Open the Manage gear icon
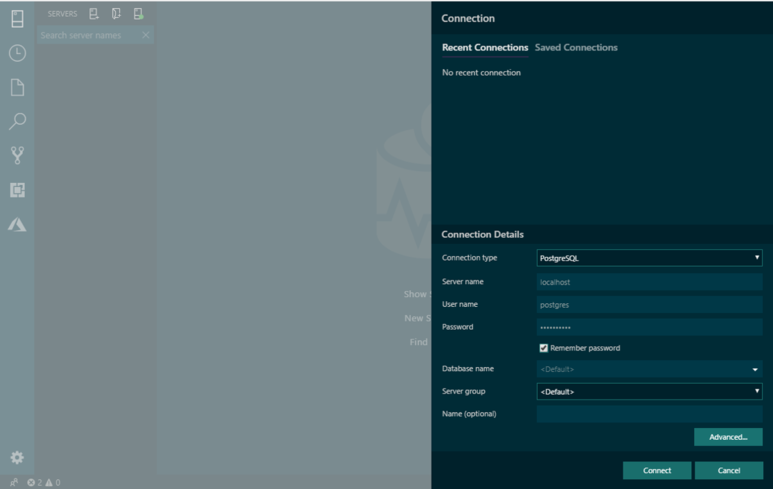The image size is (773, 489). pos(17,457)
